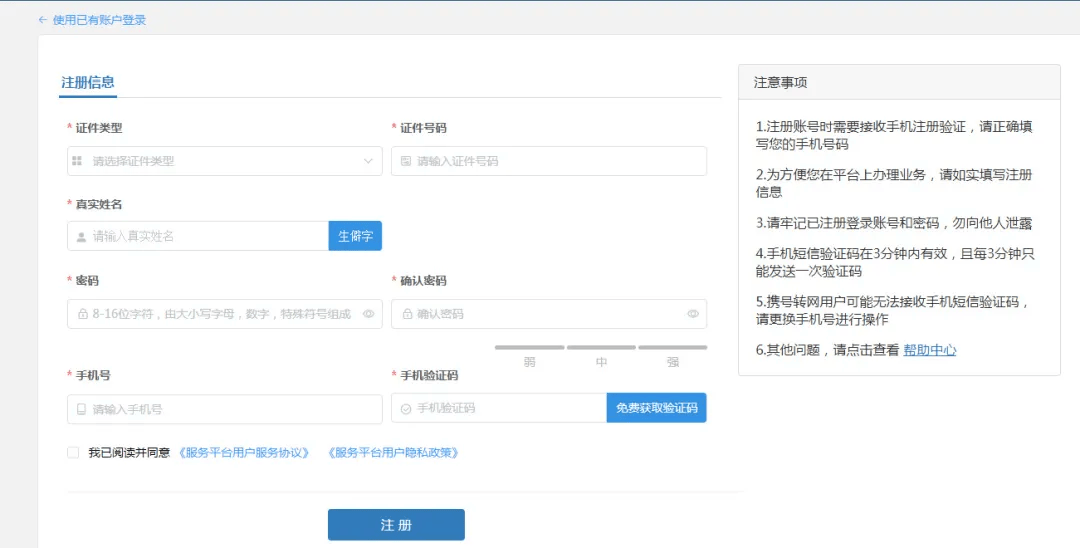Click the 请输入证件号码 input field
The width and height of the screenshot is (1080, 548).
pos(555,161)
